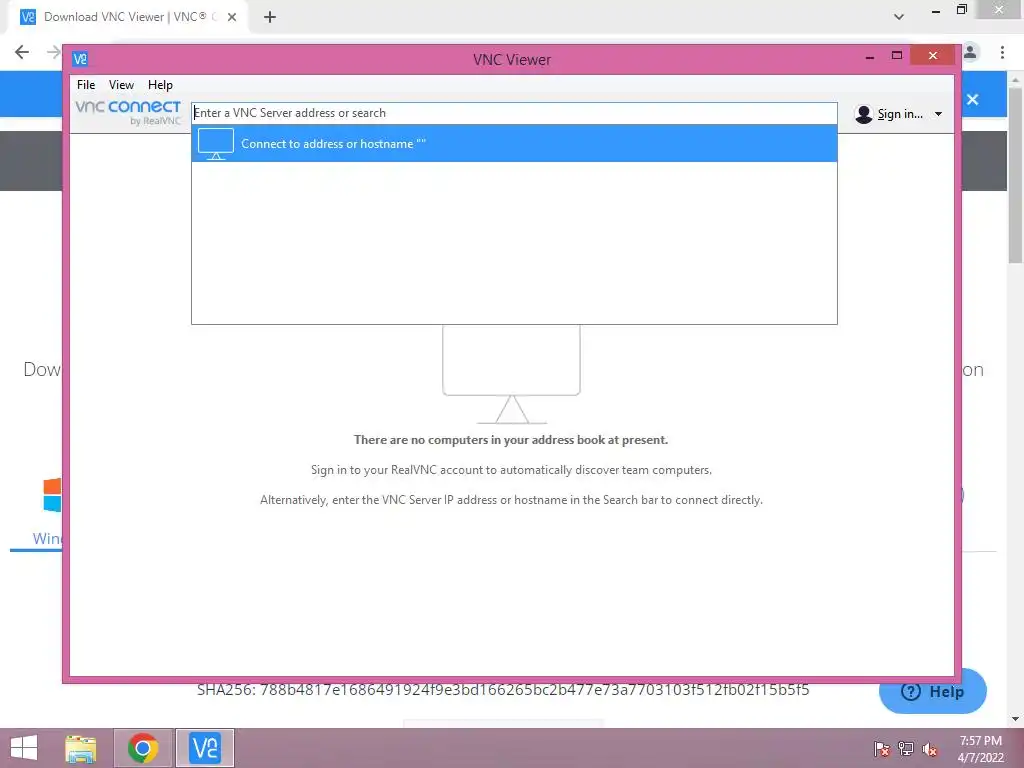Expand the Sign in dropdown arrow

click(x=938, y=114)
